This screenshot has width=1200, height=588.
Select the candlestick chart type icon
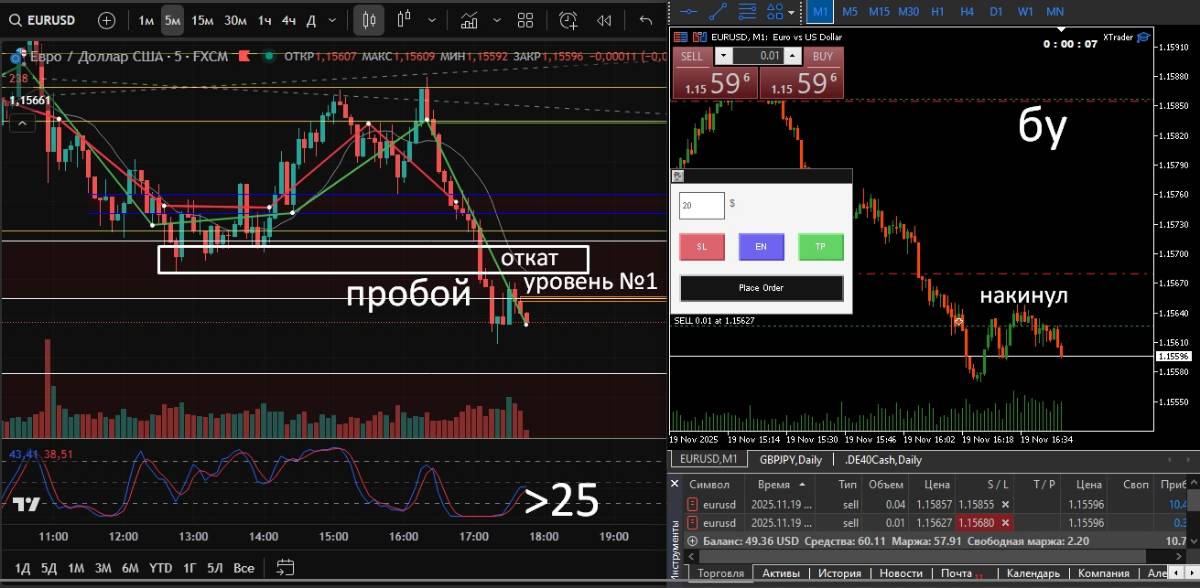369,20
